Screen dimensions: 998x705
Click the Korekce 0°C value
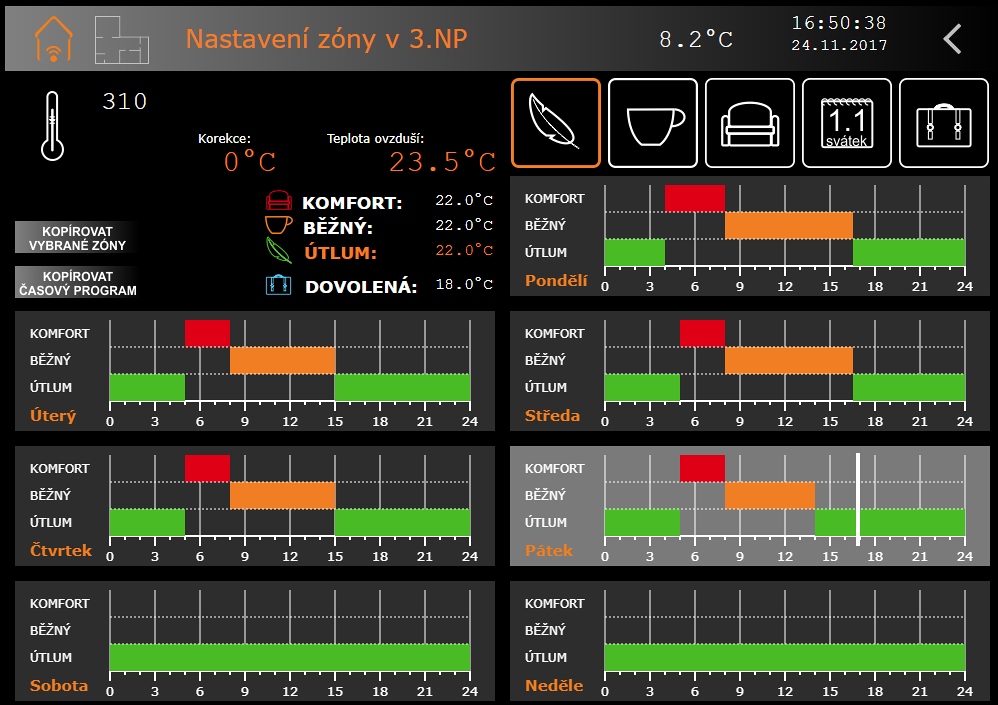(x=249, y=162)
